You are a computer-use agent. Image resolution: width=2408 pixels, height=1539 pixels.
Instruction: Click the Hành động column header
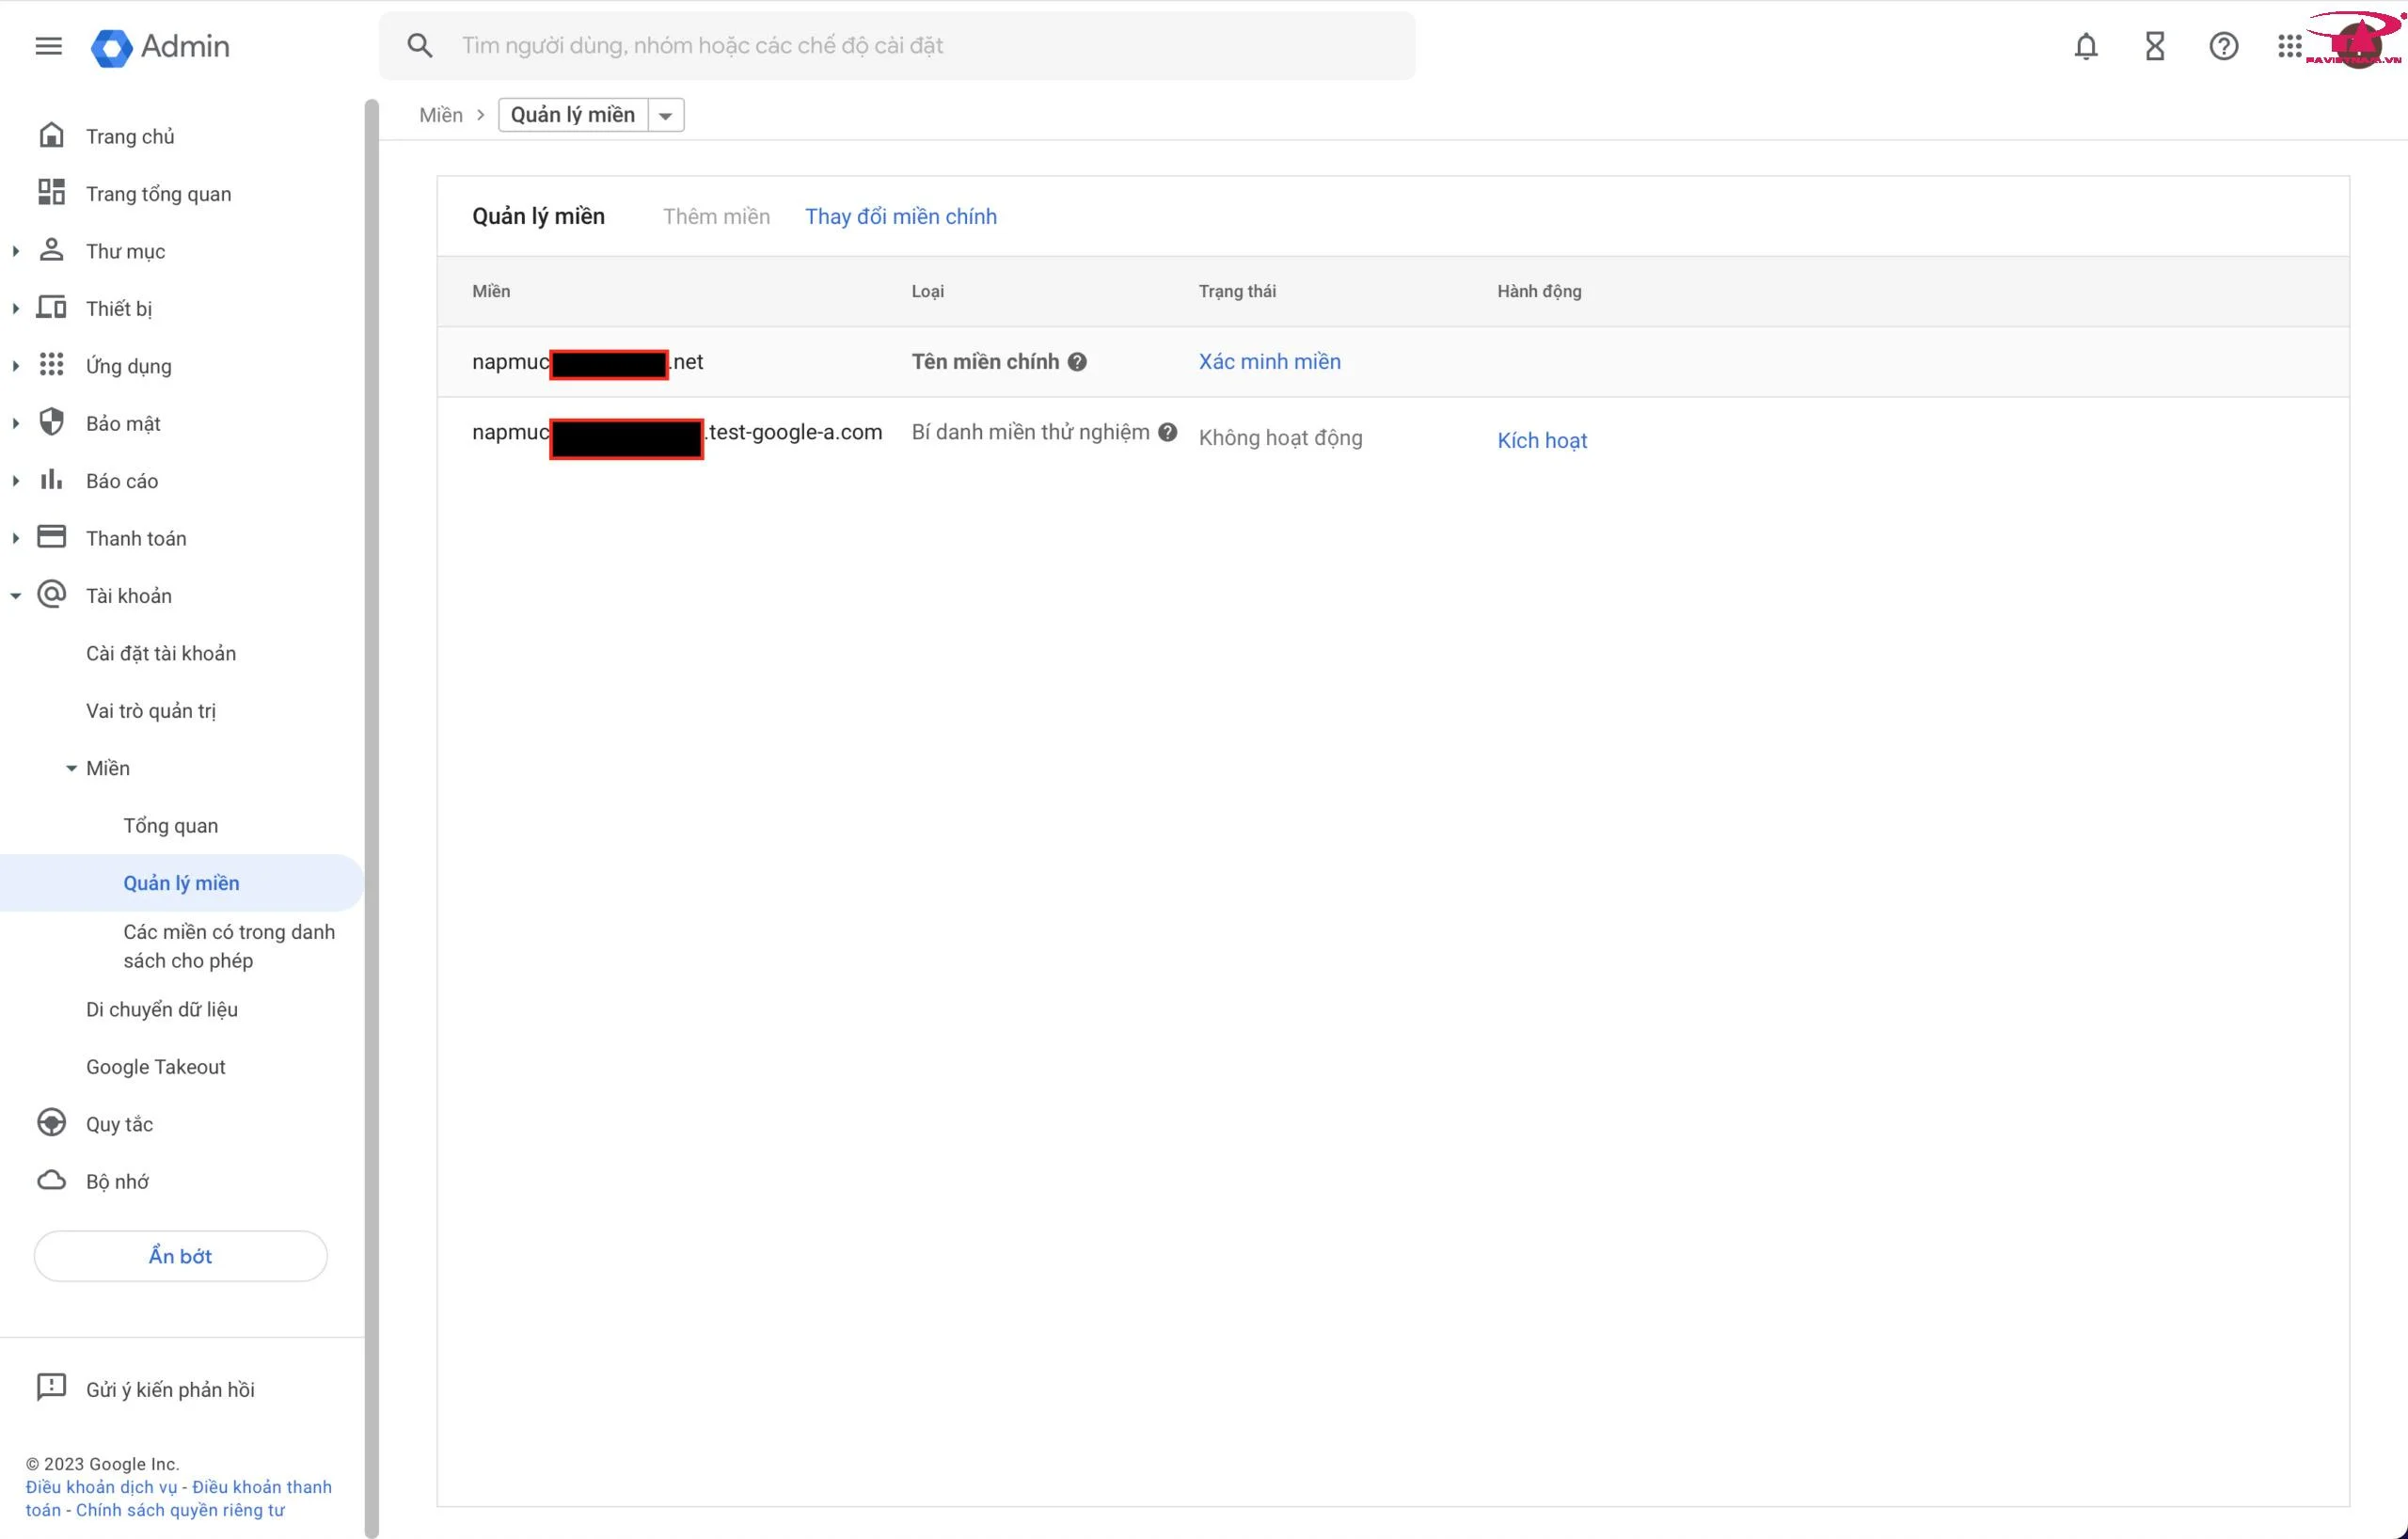(1539, 291)
